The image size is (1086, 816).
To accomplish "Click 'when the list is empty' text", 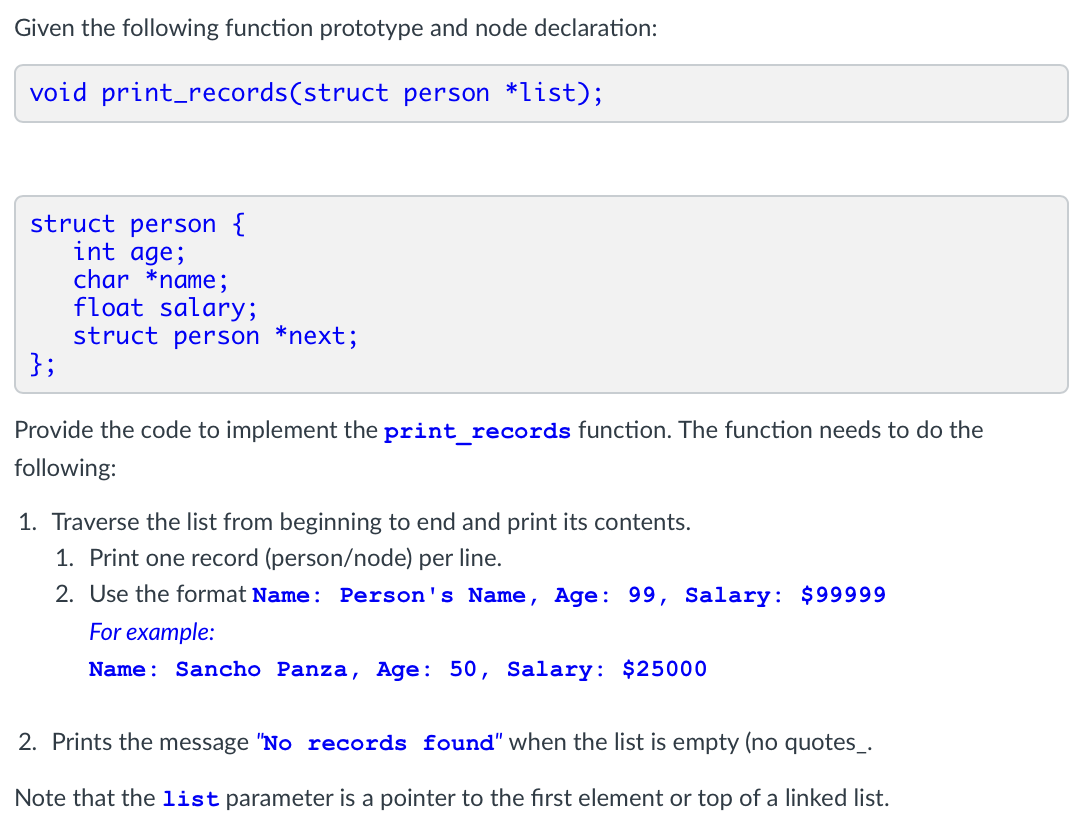I will (623, 742).
